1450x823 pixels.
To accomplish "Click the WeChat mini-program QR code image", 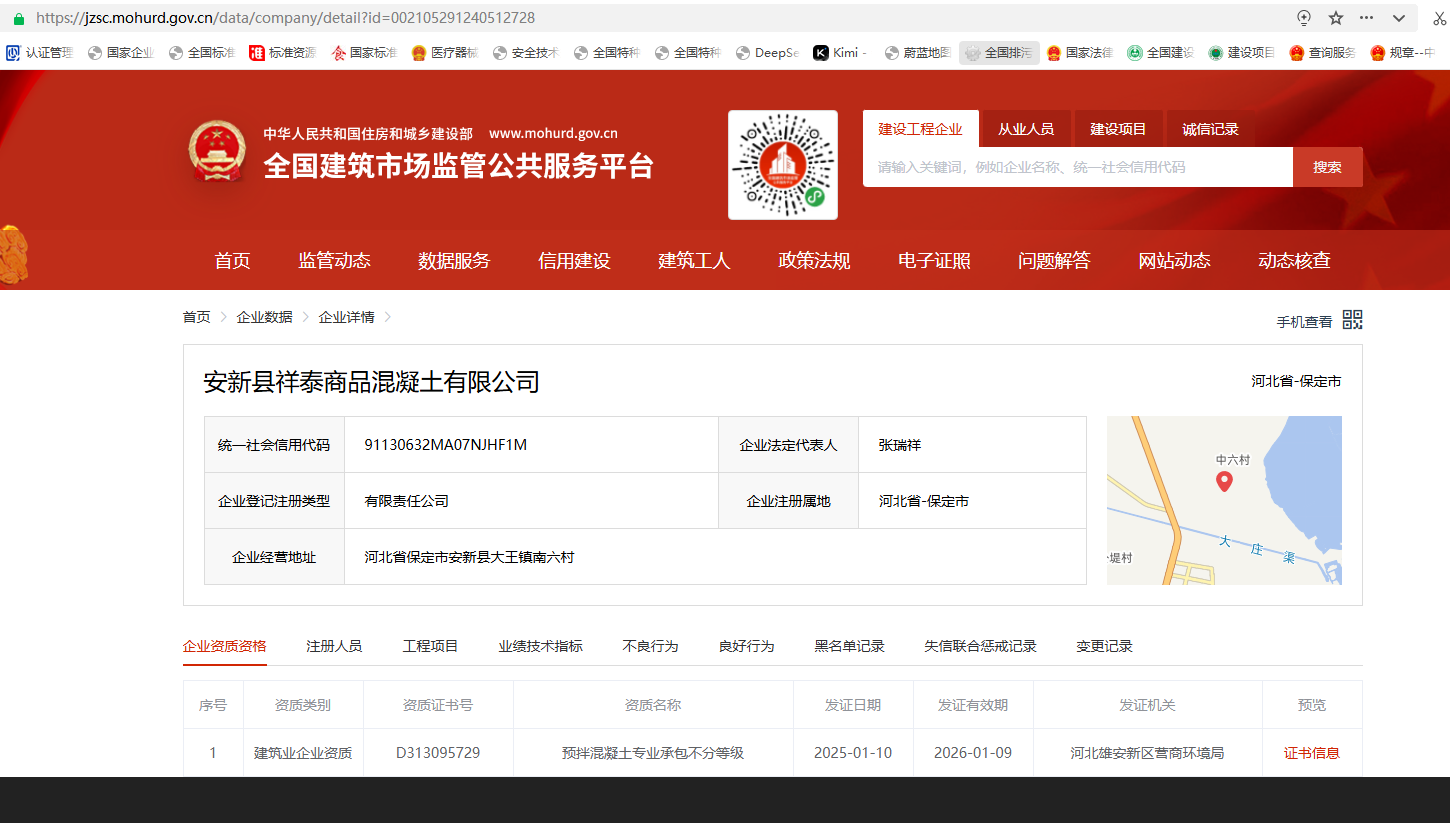I will (x=782, y=165).
